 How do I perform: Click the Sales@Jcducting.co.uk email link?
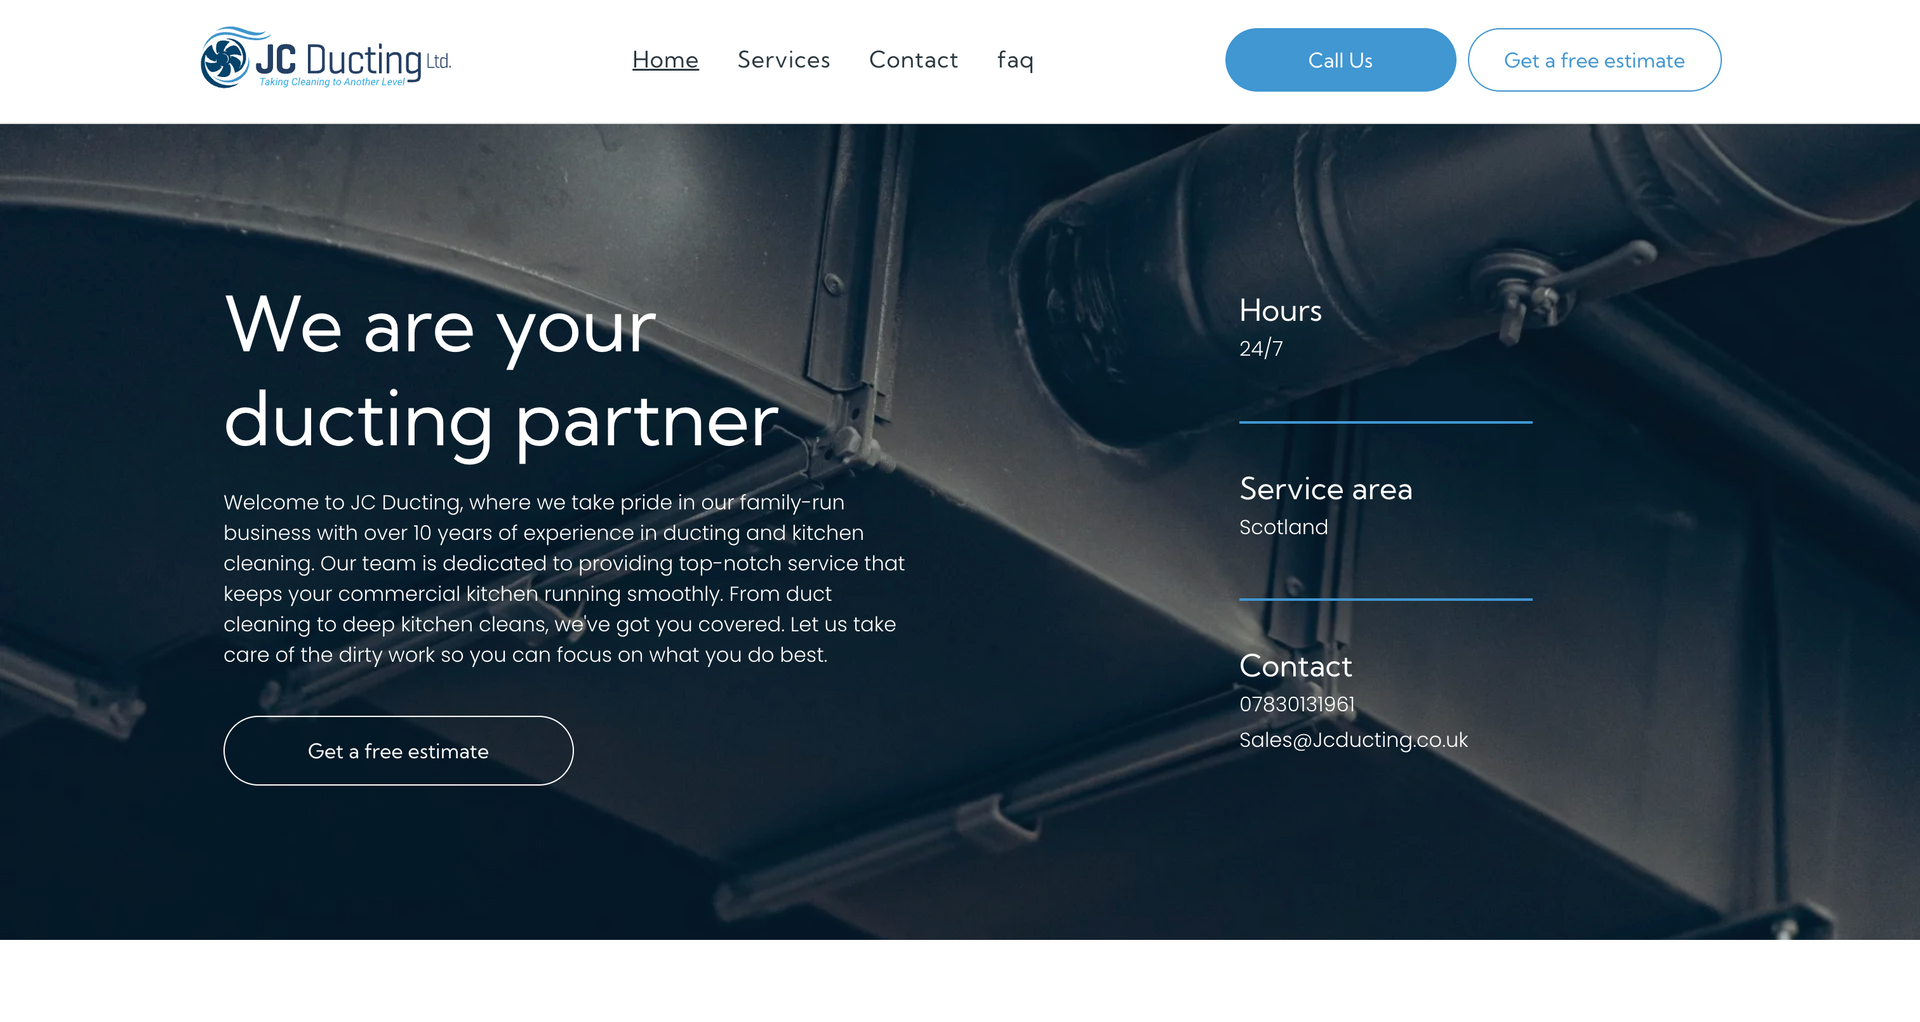click(1353, 740)
